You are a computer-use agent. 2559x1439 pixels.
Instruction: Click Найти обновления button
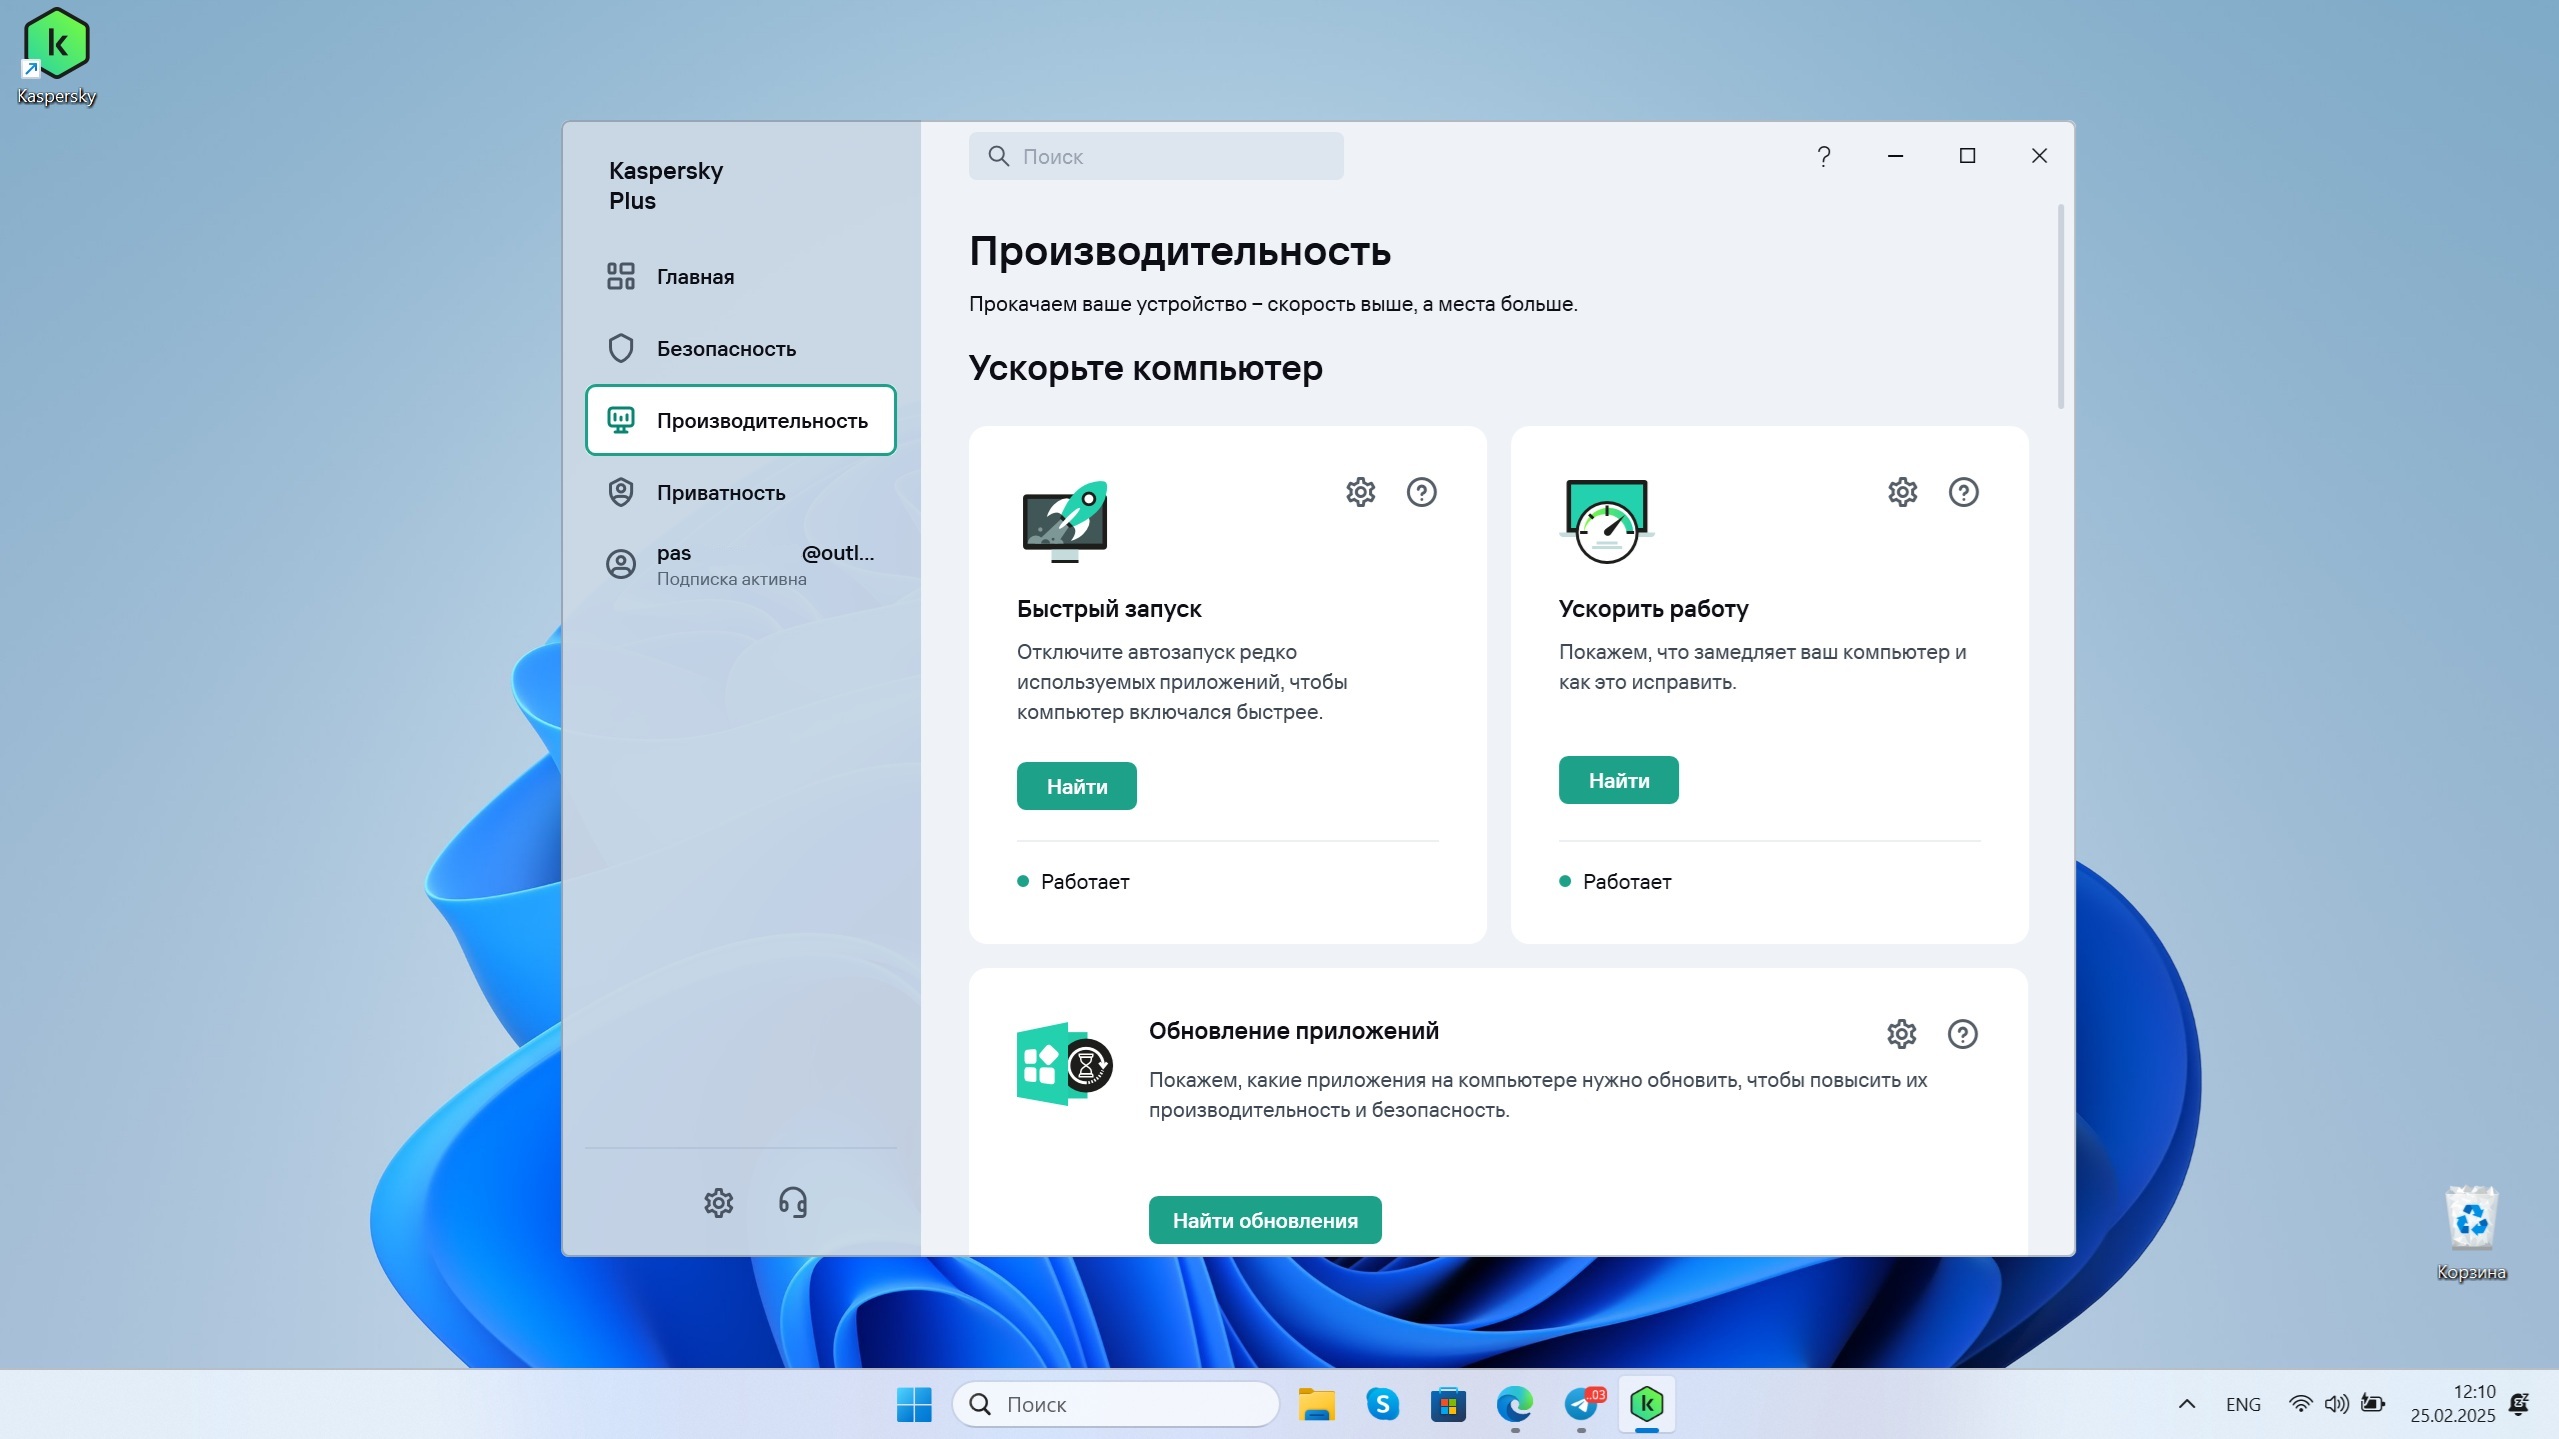[x=1264, y=1220]
